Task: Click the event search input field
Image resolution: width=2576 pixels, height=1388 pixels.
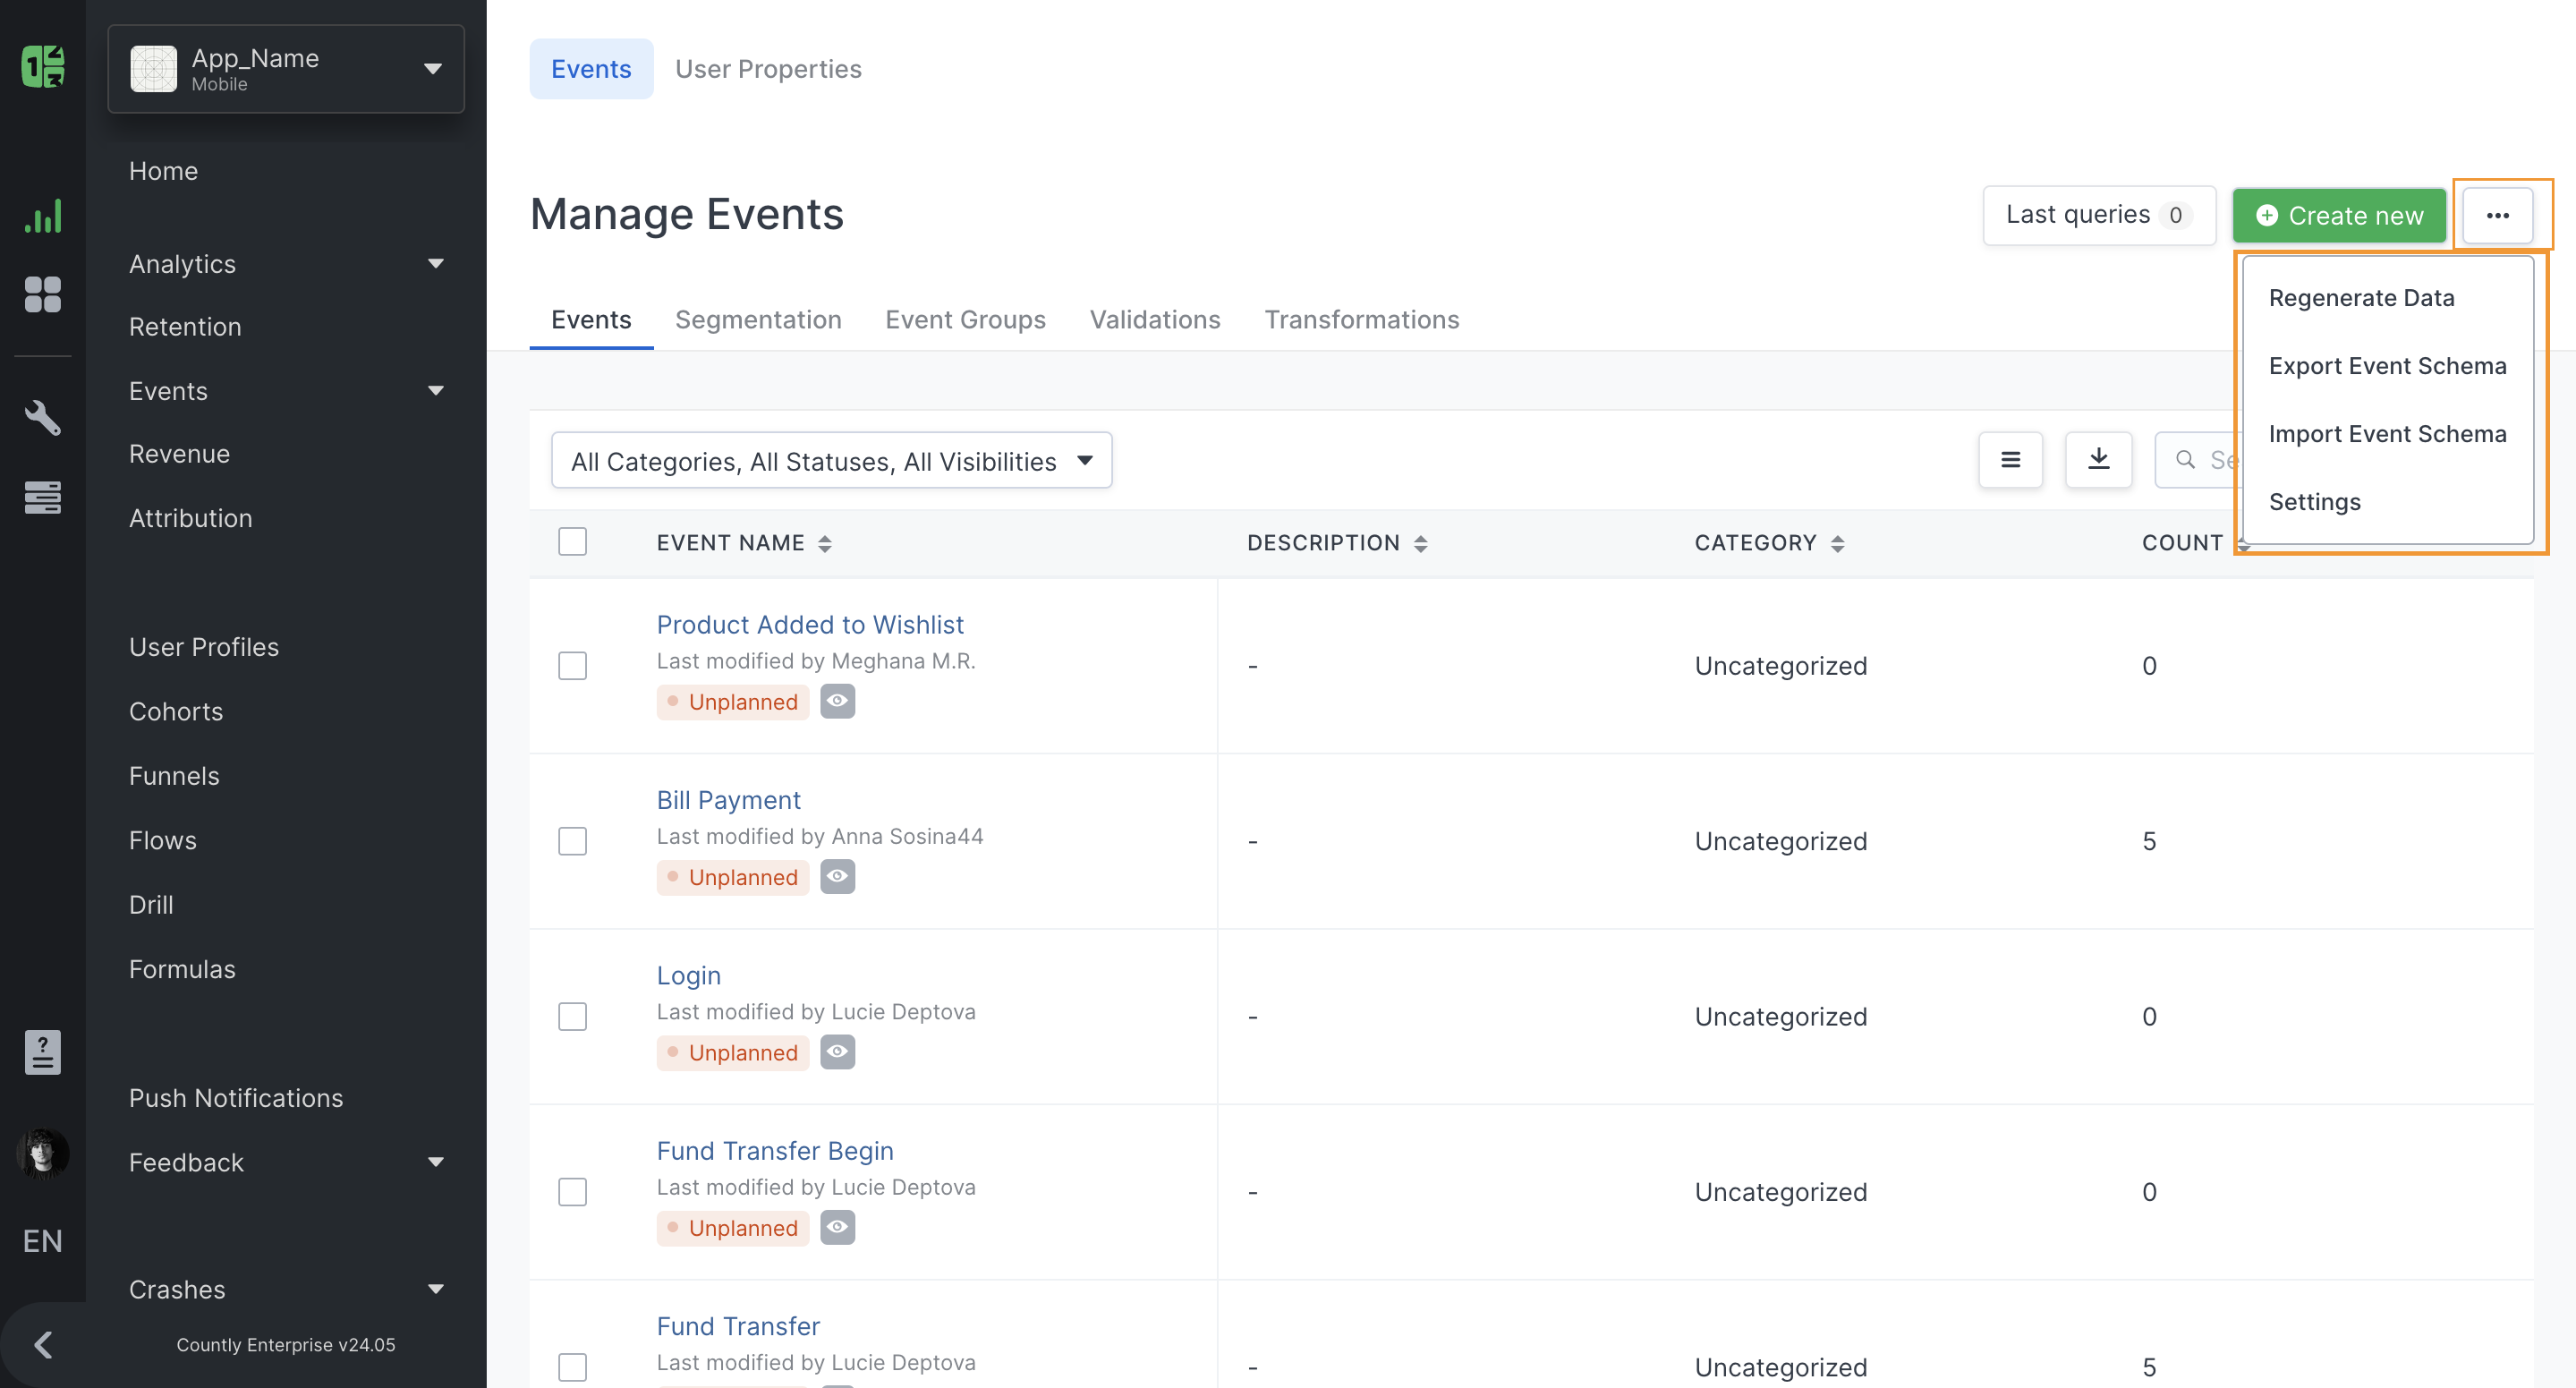Action: [x=2200, y=460]
